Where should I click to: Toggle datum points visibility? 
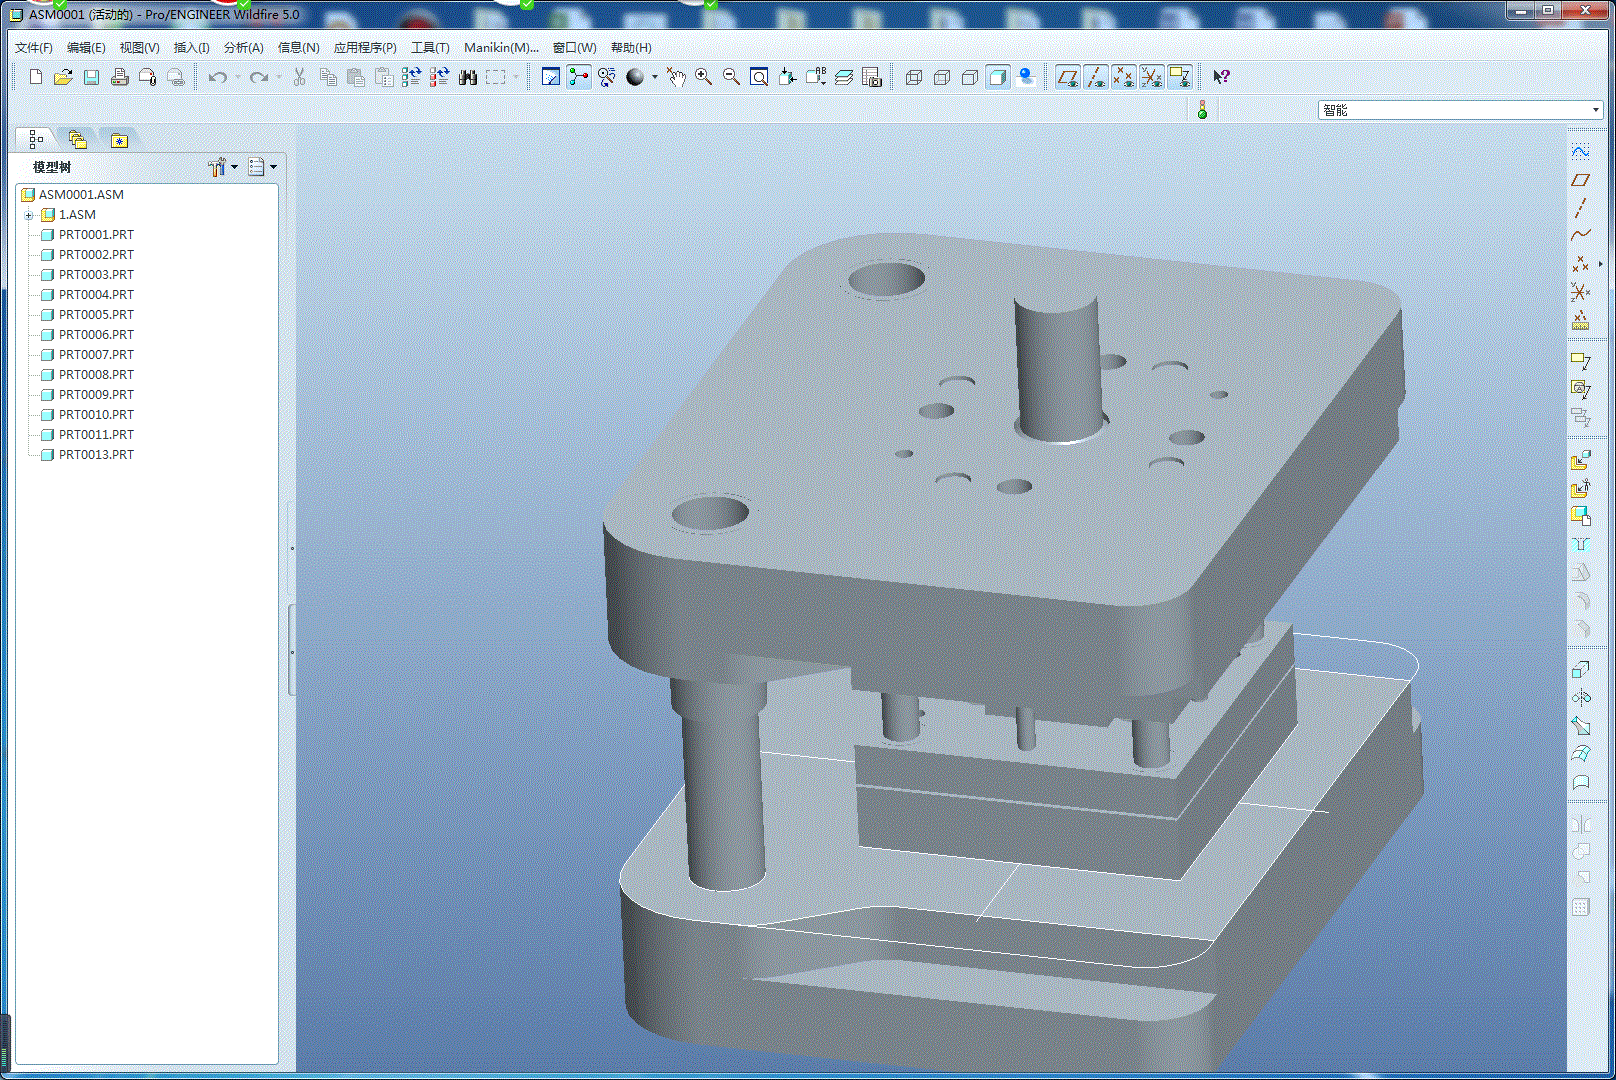point(1123,77)
